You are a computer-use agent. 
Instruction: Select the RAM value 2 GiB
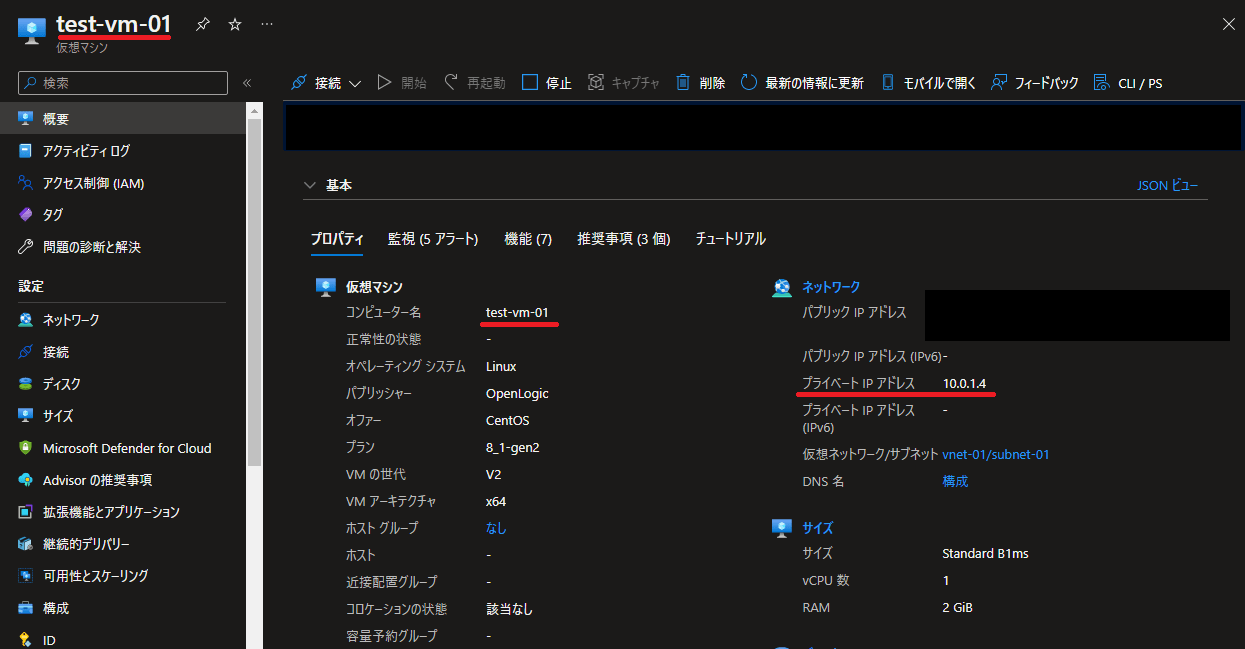click(x=957, y=607)
